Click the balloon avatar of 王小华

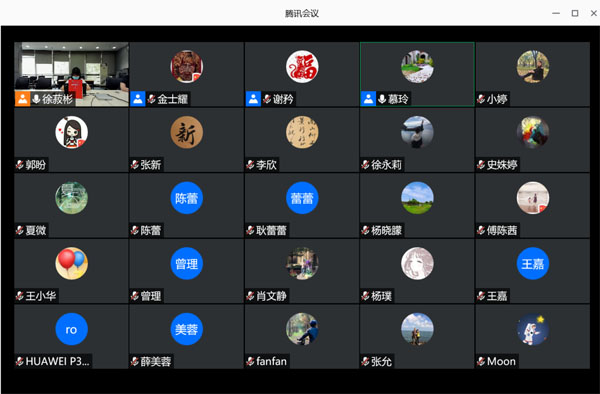pos(72,264)
